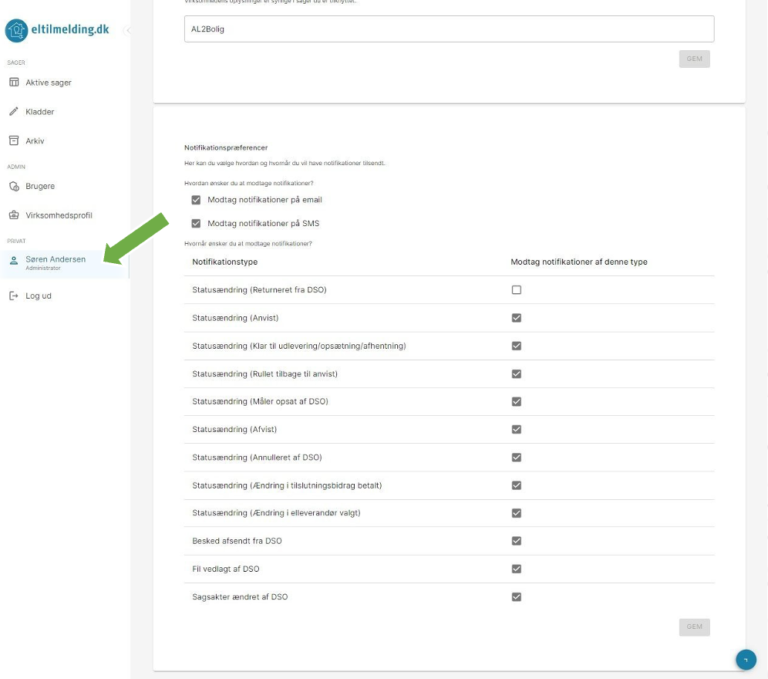Click the Notifikationspræferencer heading
The image size is (768, 679).
click(226, 147)
